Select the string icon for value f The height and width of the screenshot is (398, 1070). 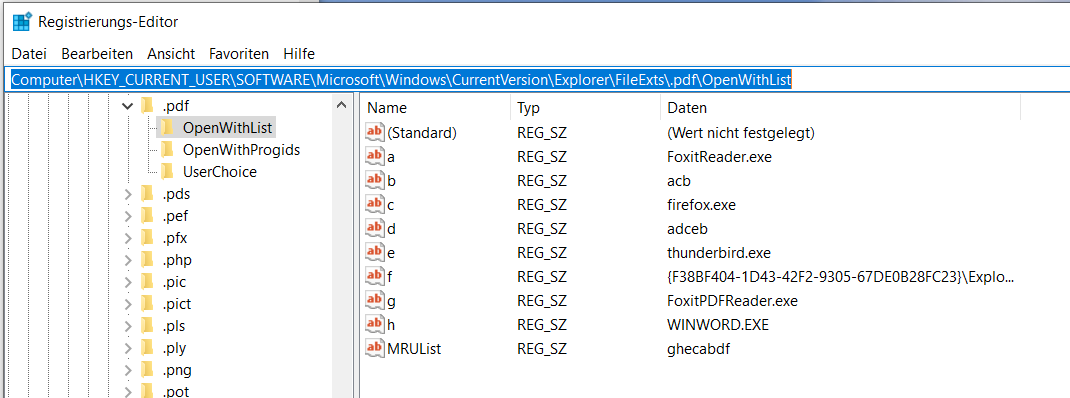click(375, 276)
